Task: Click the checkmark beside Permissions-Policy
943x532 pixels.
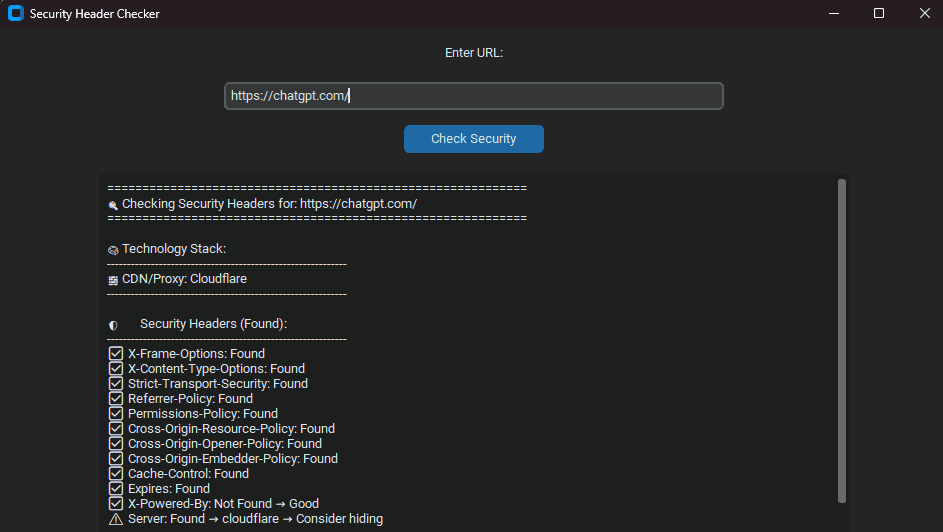Action: (x=115, y=414)
